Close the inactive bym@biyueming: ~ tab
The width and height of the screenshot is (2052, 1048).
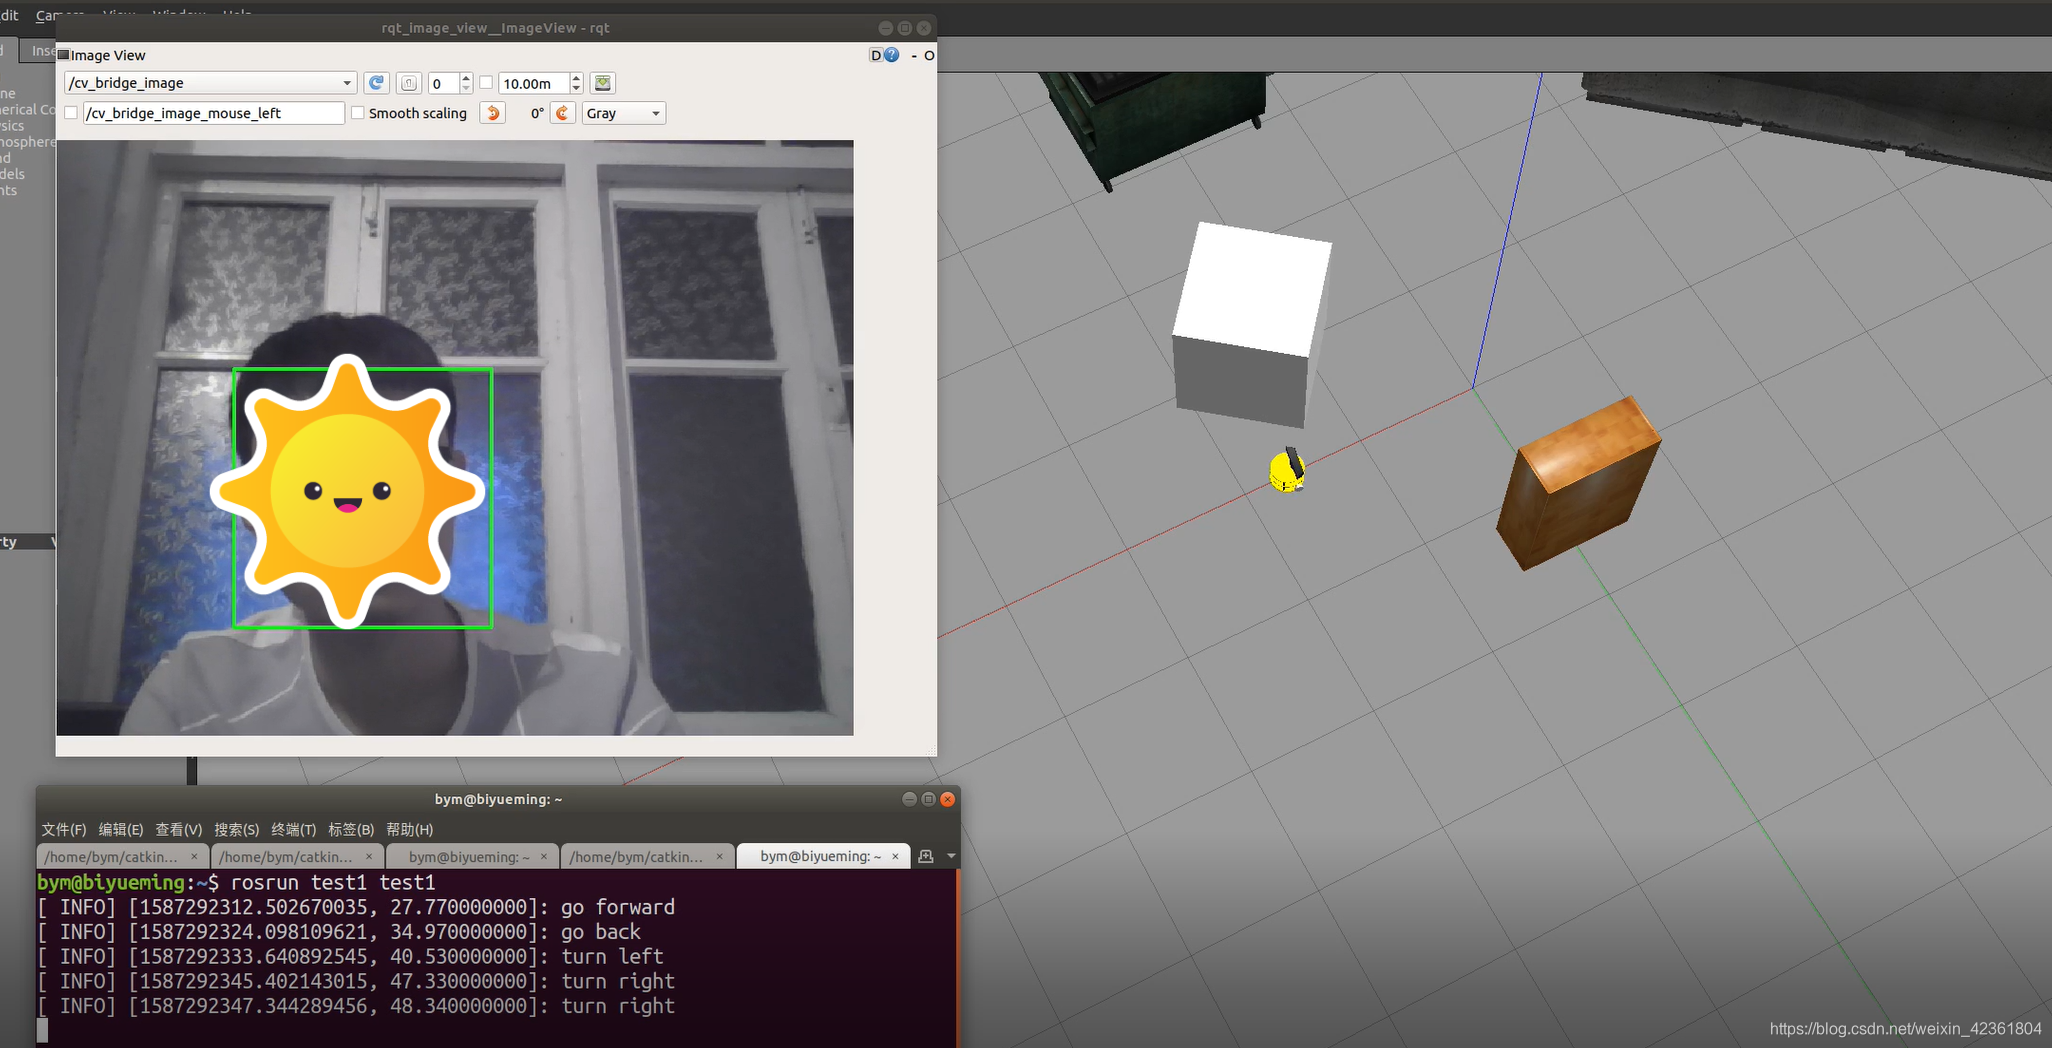pyautogui.click(x=544, y=857)
